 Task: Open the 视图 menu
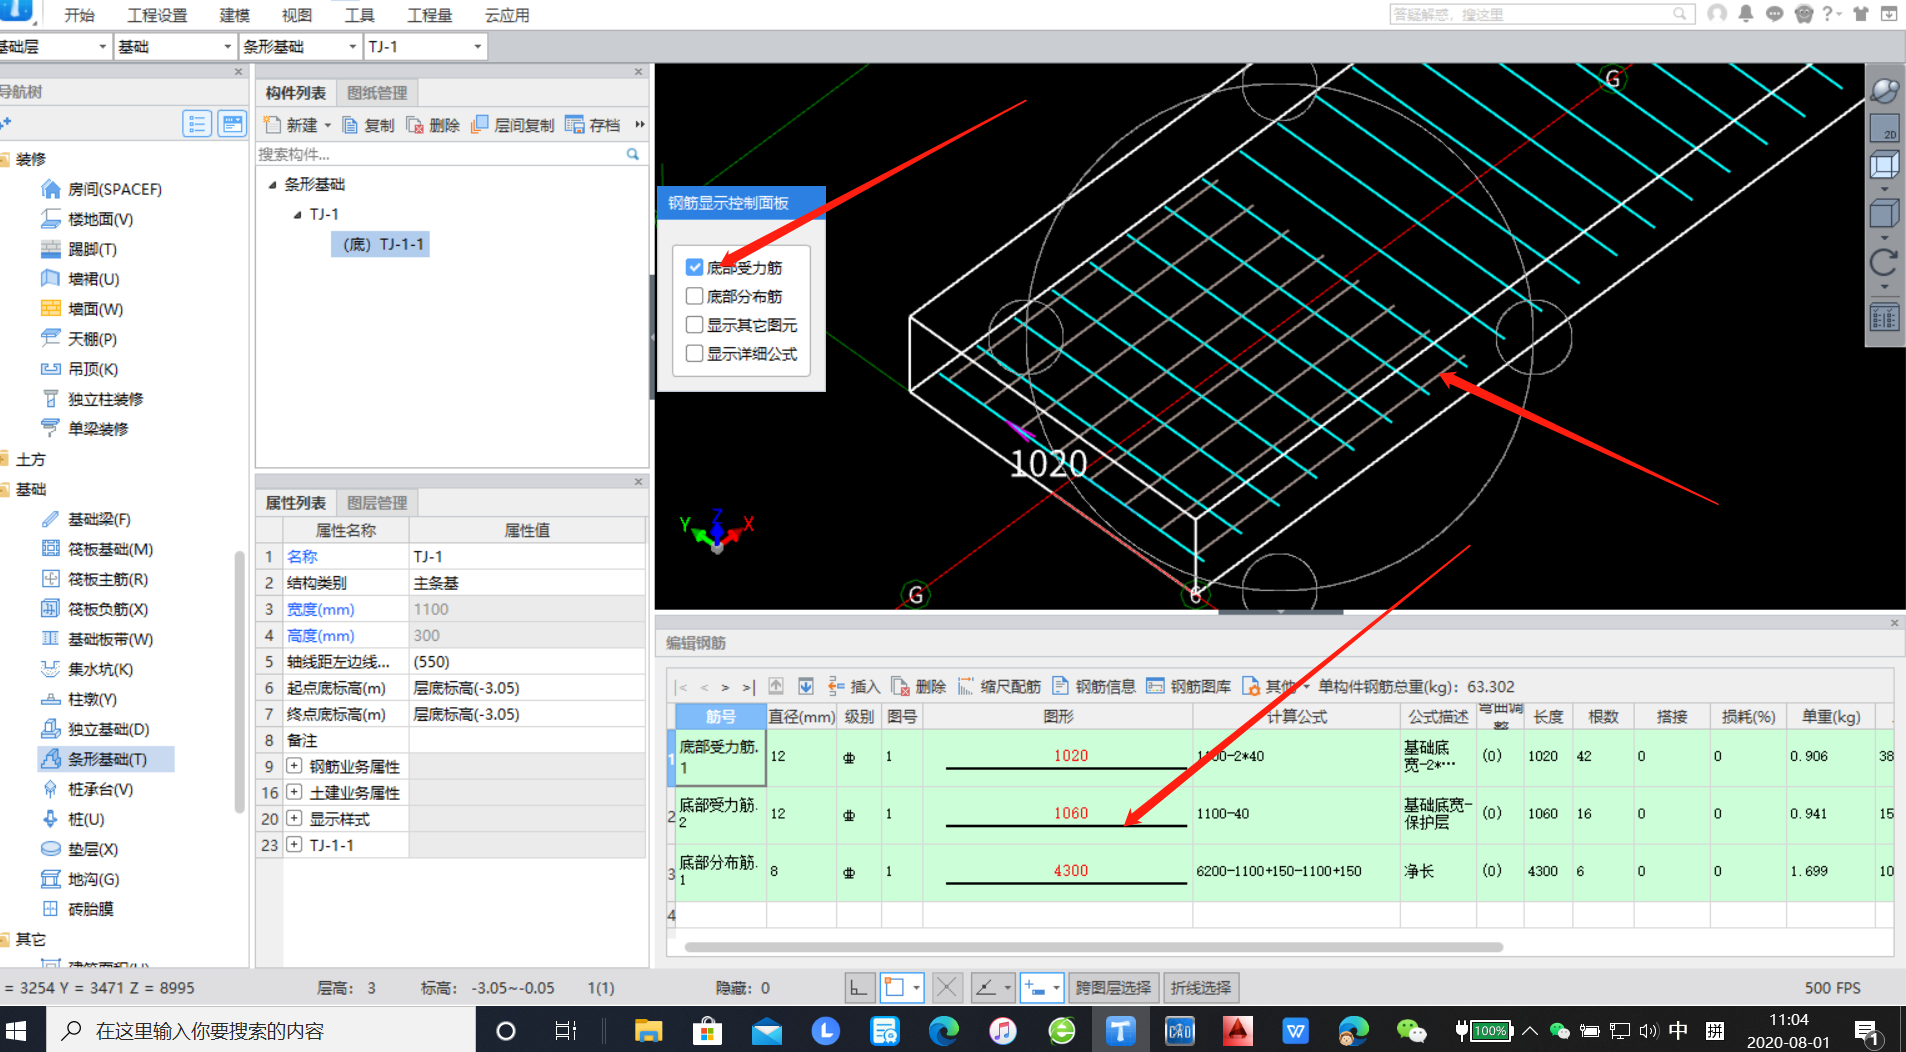pos(296,15)
